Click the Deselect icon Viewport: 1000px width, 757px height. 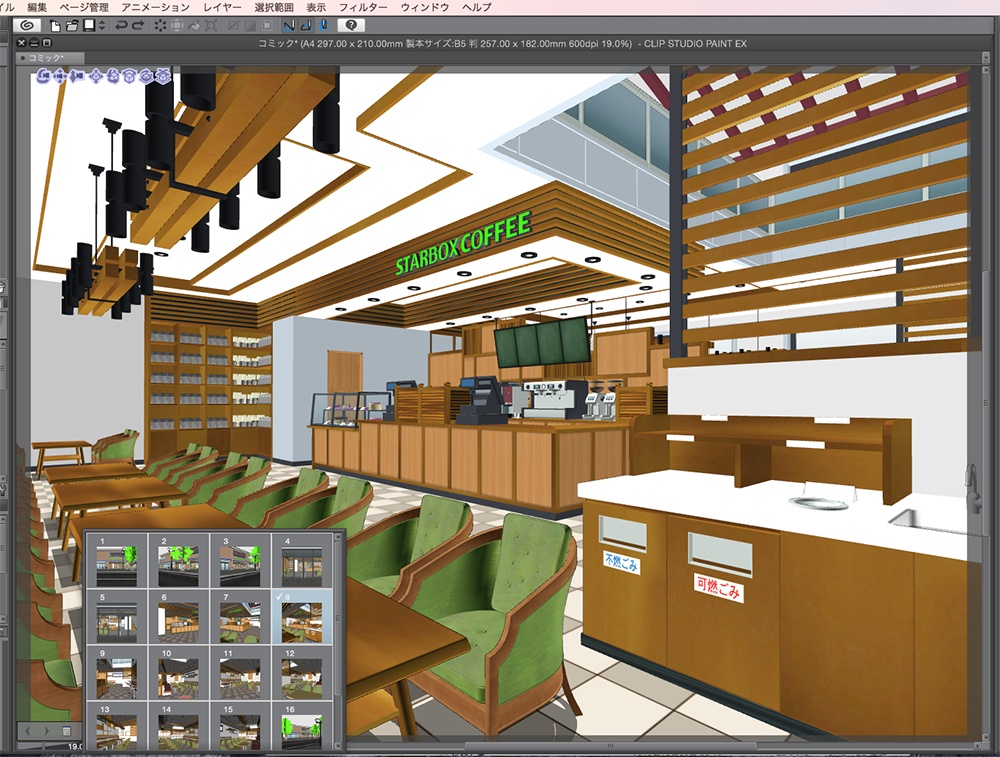coord(233,26)
